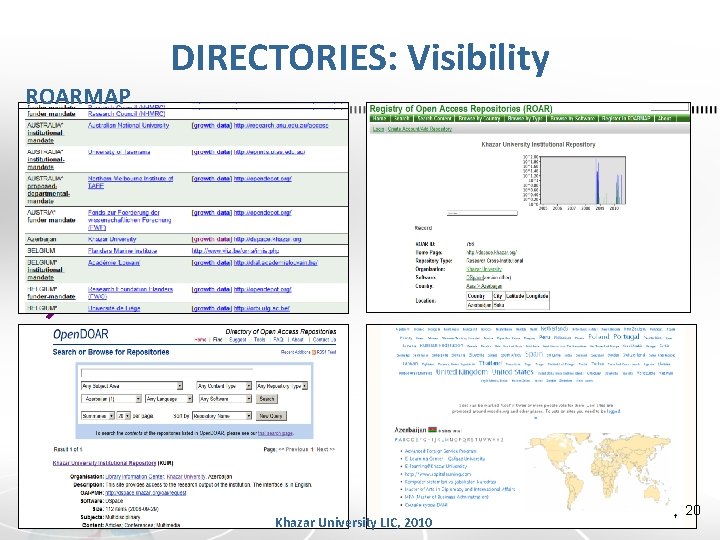Open Find in OpenDOAR top menu
Viewport: 720px width, 540px height.
(218, 340)
